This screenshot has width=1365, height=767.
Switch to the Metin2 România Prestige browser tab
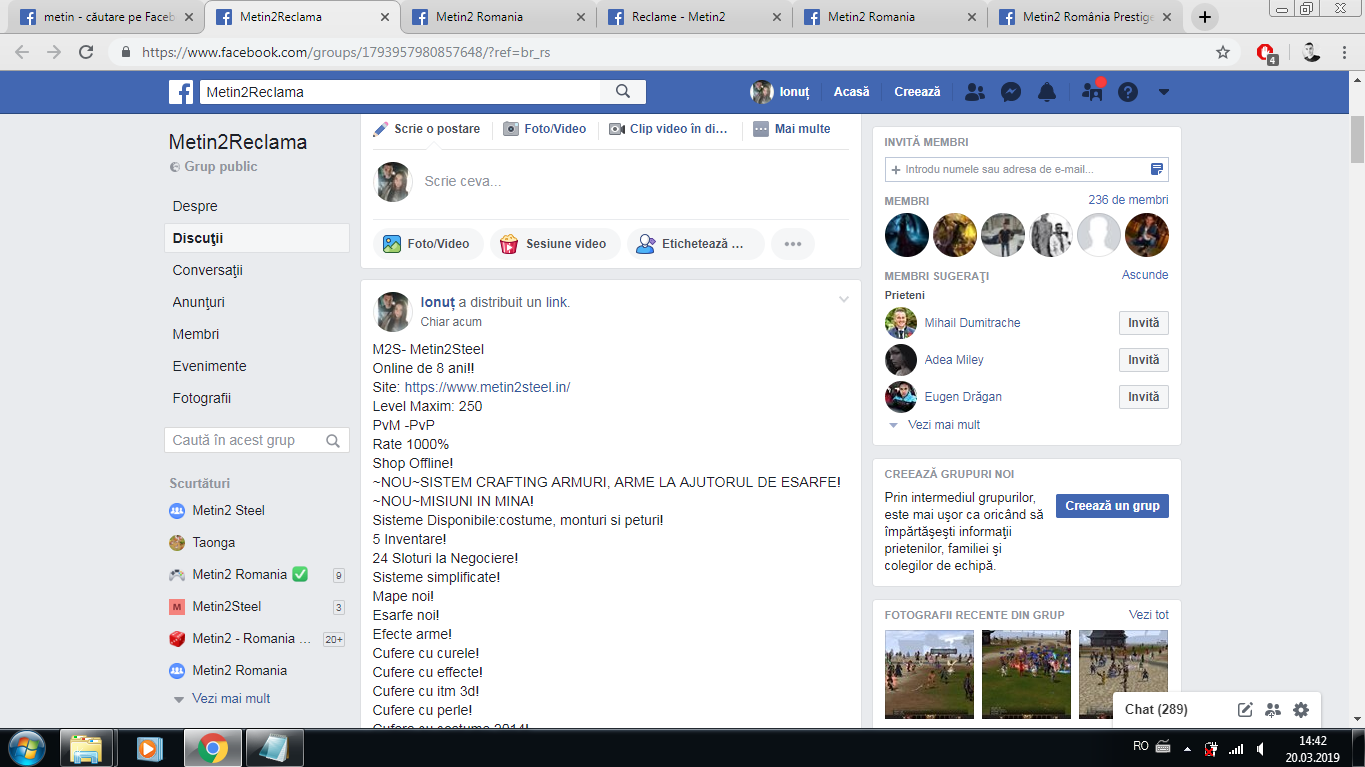[1085, 17]
